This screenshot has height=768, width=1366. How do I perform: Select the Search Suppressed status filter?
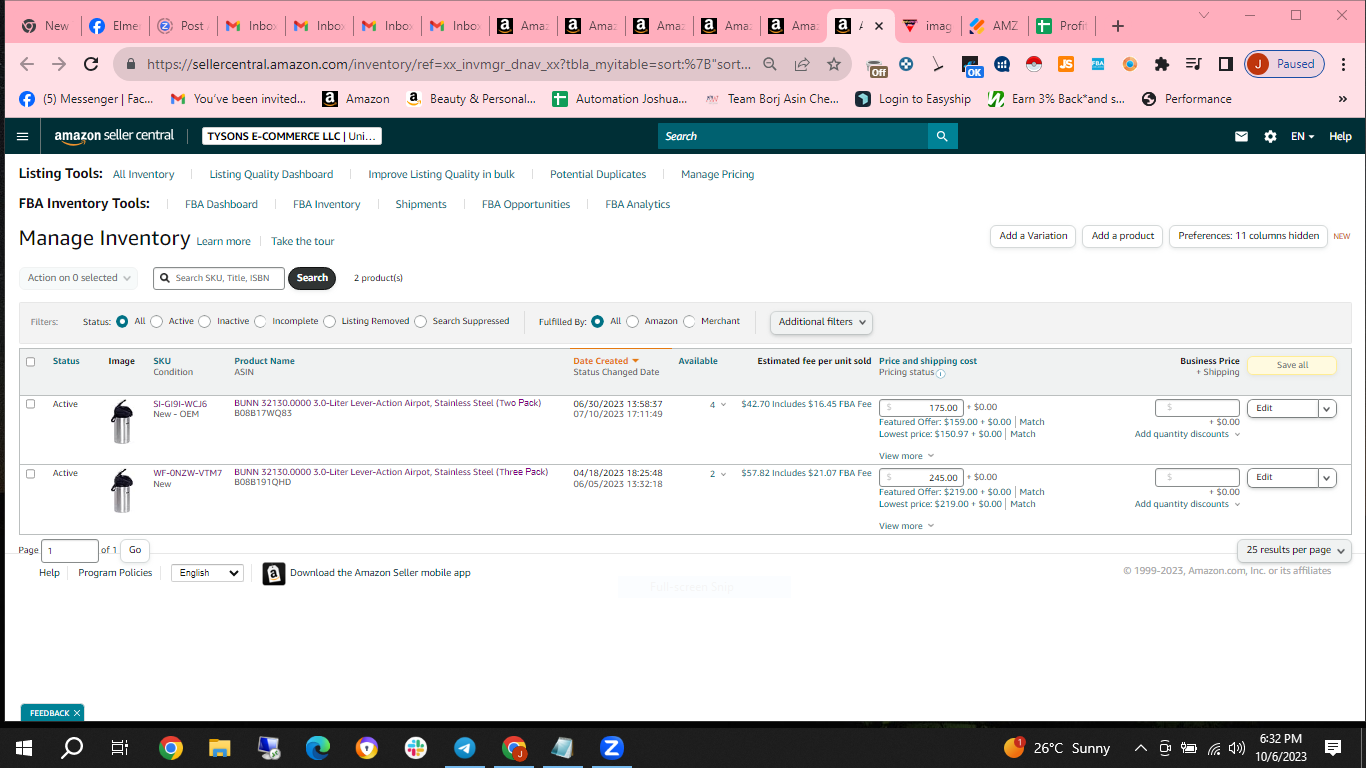(420, 322)
